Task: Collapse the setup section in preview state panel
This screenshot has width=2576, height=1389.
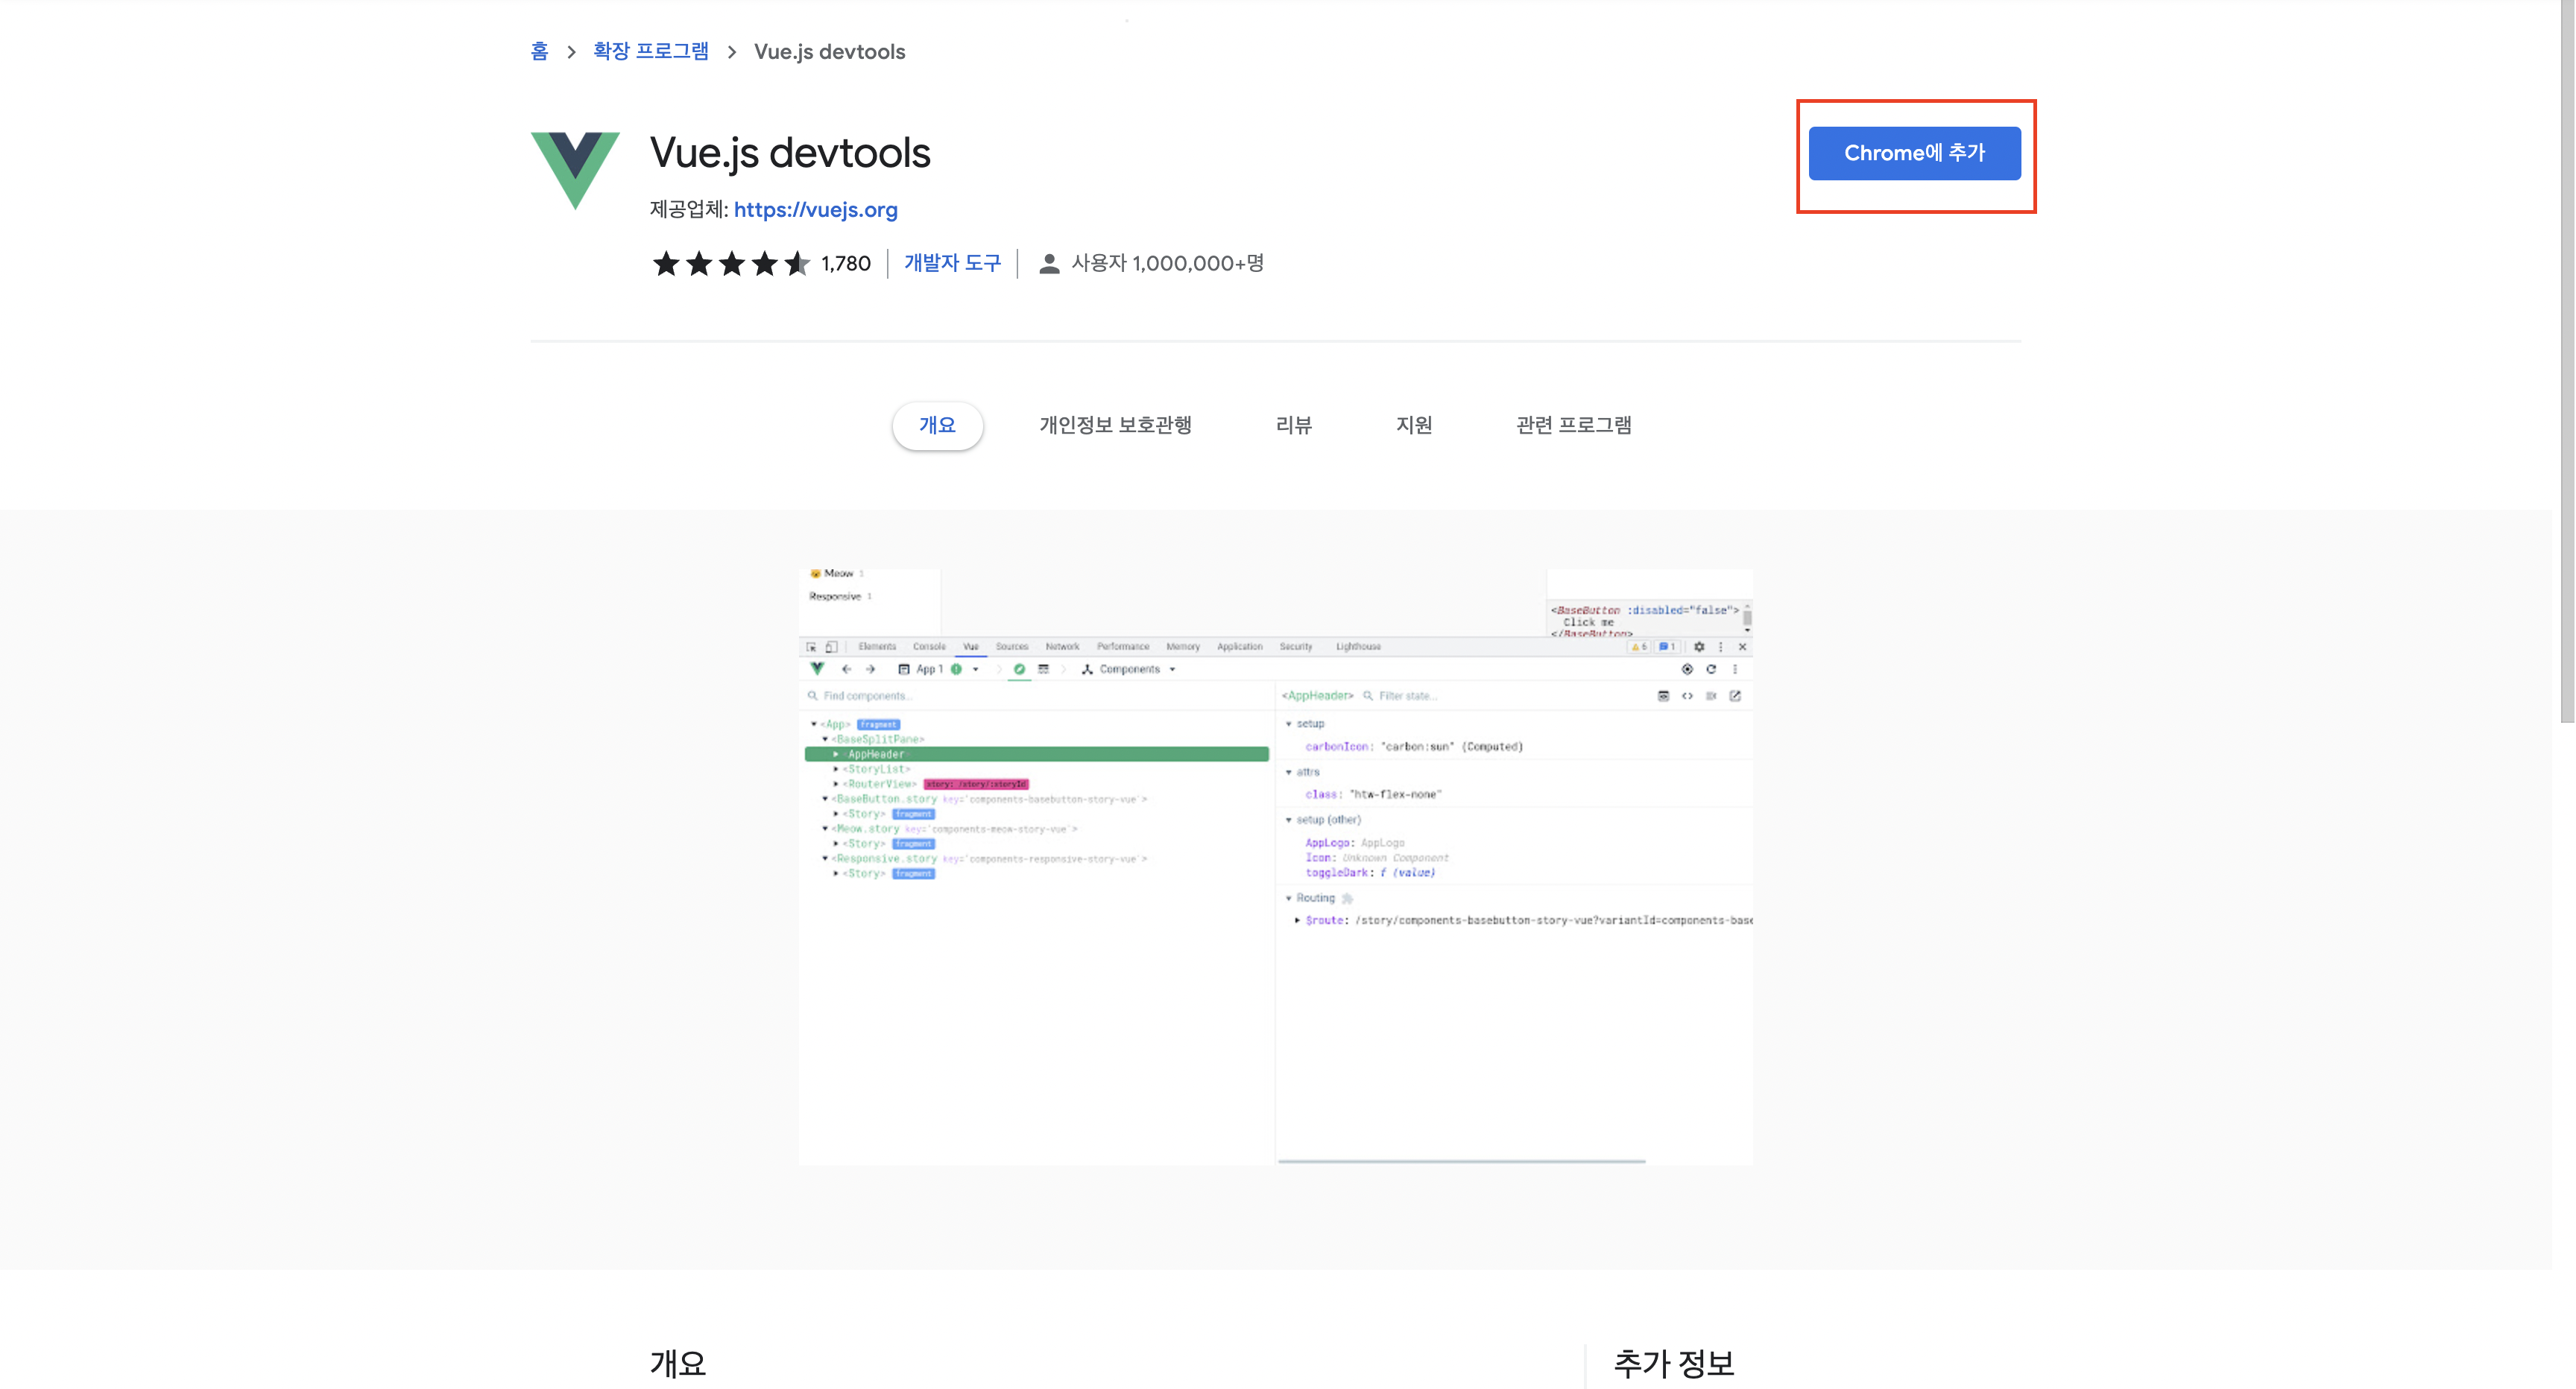Action: (1288, 724)
